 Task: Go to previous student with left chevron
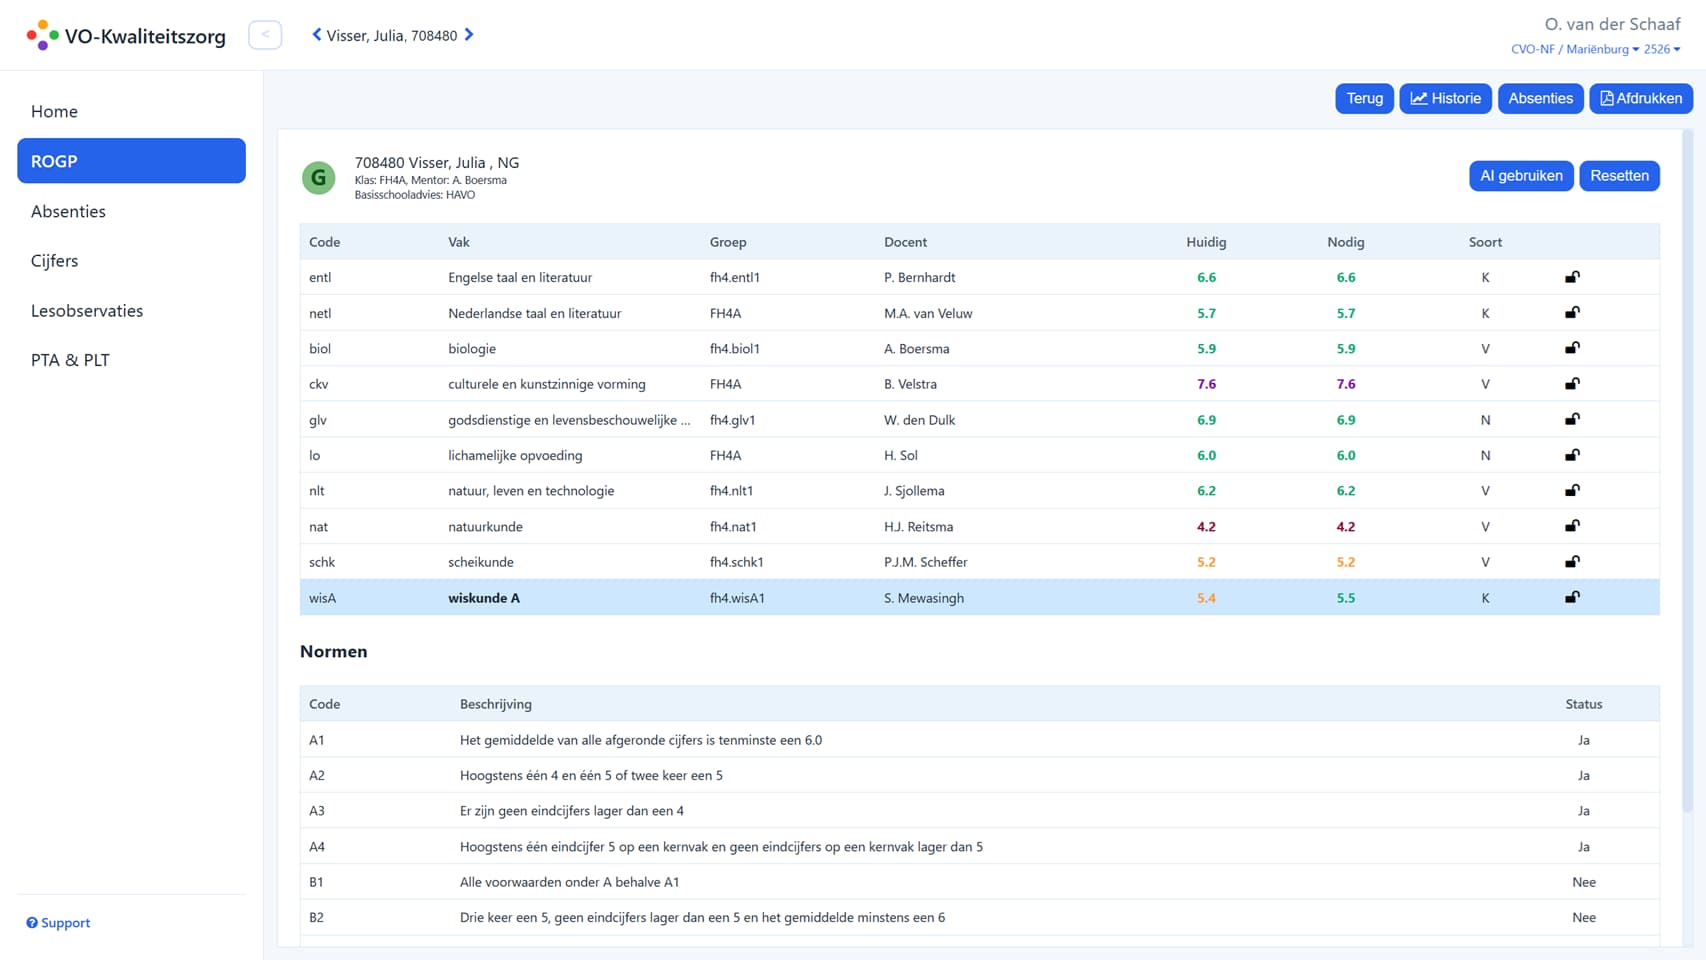tap(317, 35)
